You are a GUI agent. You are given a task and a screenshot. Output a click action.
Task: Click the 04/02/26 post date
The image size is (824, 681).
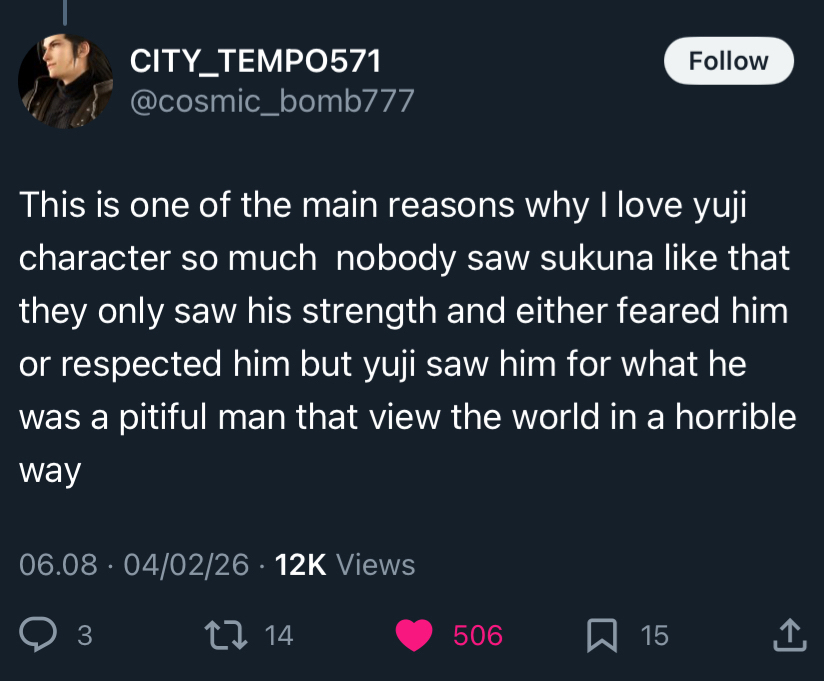click(x=185, y=565)
